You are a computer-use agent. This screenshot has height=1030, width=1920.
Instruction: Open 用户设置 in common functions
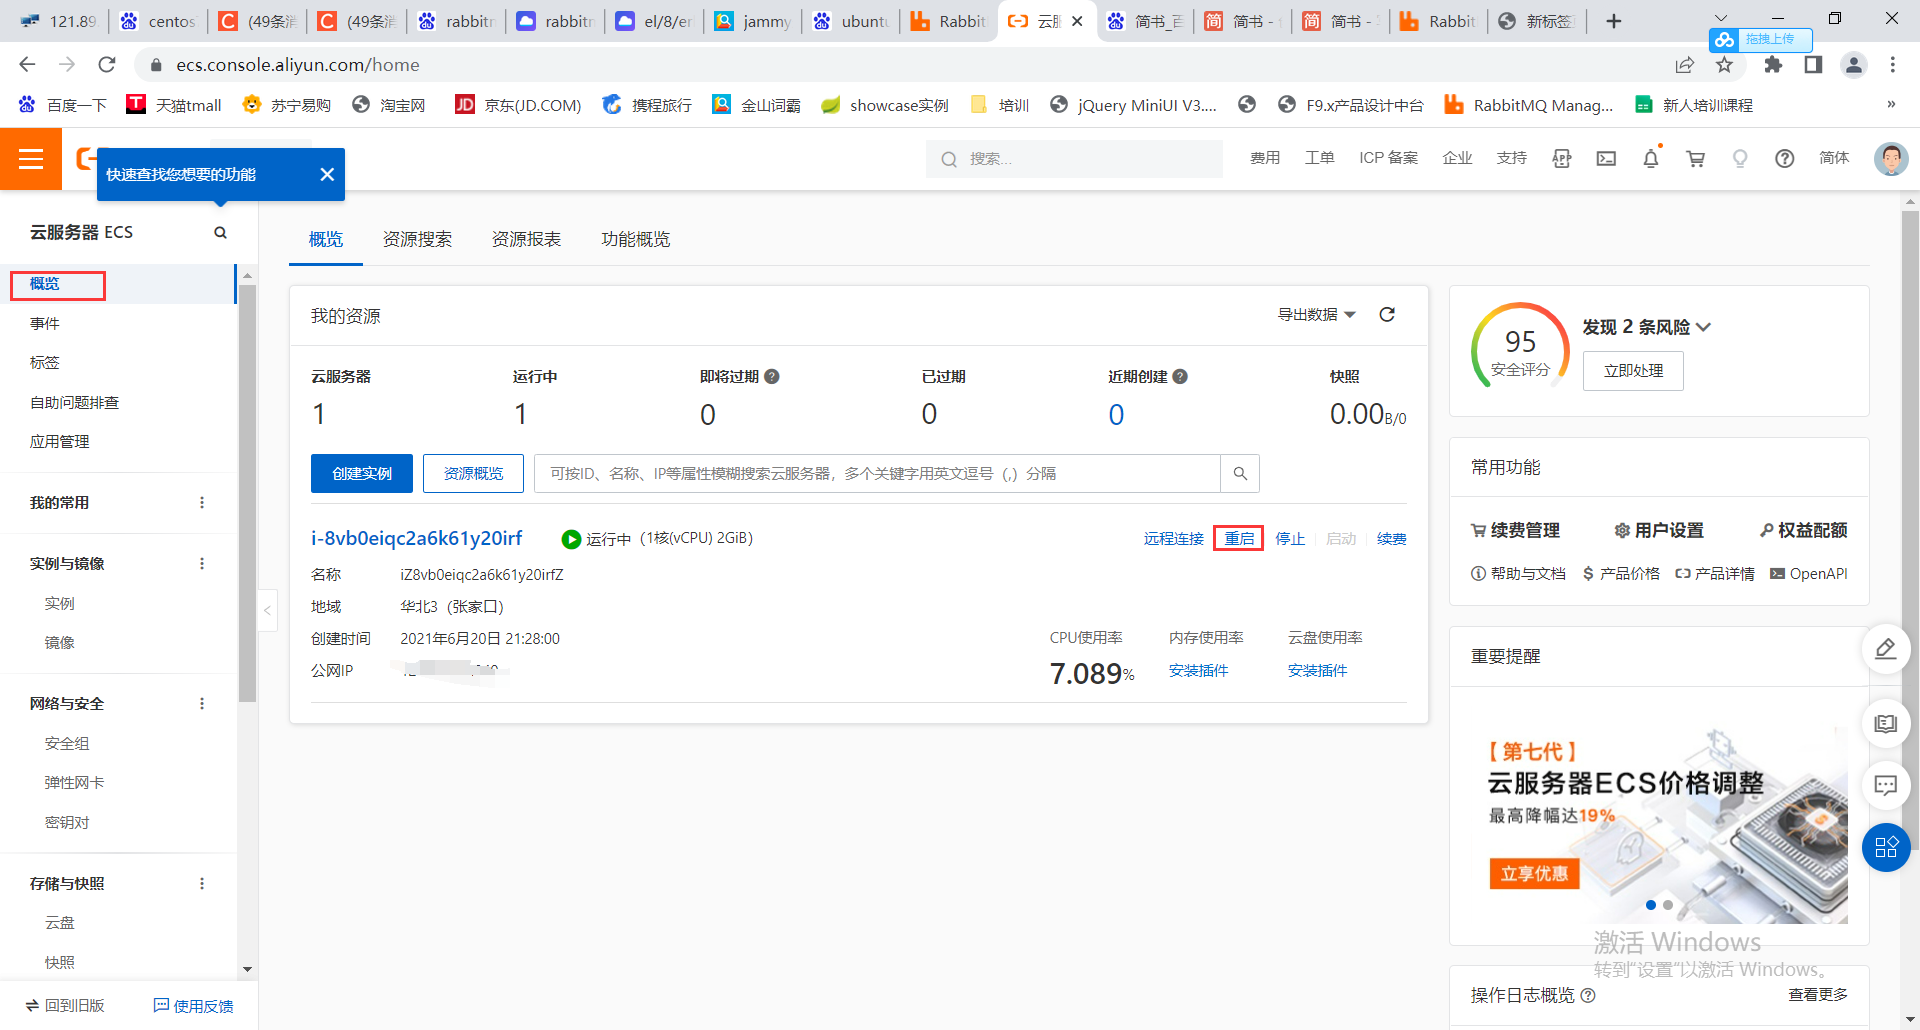[1659, 531]
